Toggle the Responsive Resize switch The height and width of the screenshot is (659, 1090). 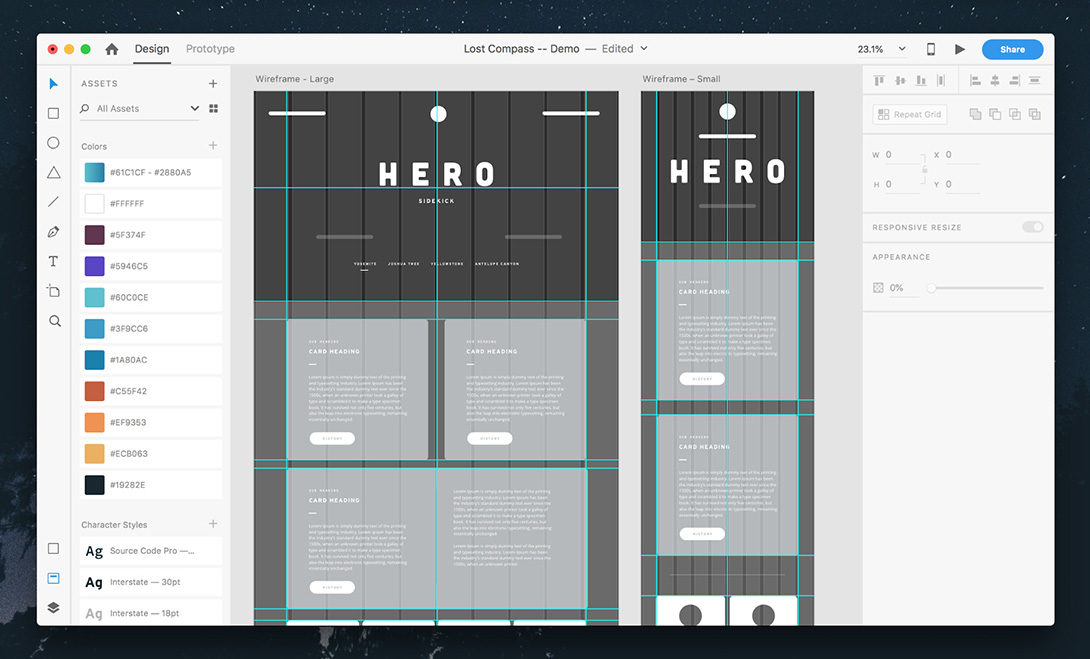1032,227
